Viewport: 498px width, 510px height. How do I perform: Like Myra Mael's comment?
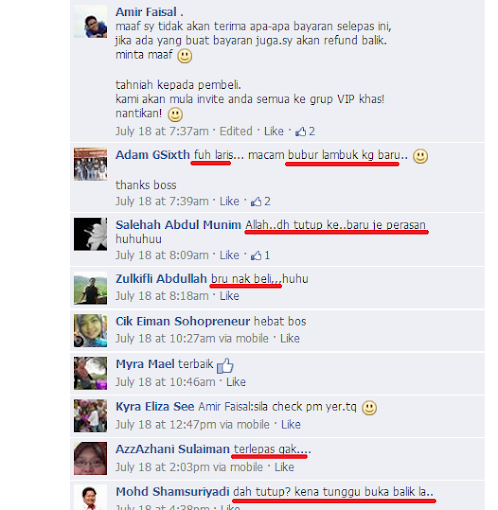tap(236, 382)
